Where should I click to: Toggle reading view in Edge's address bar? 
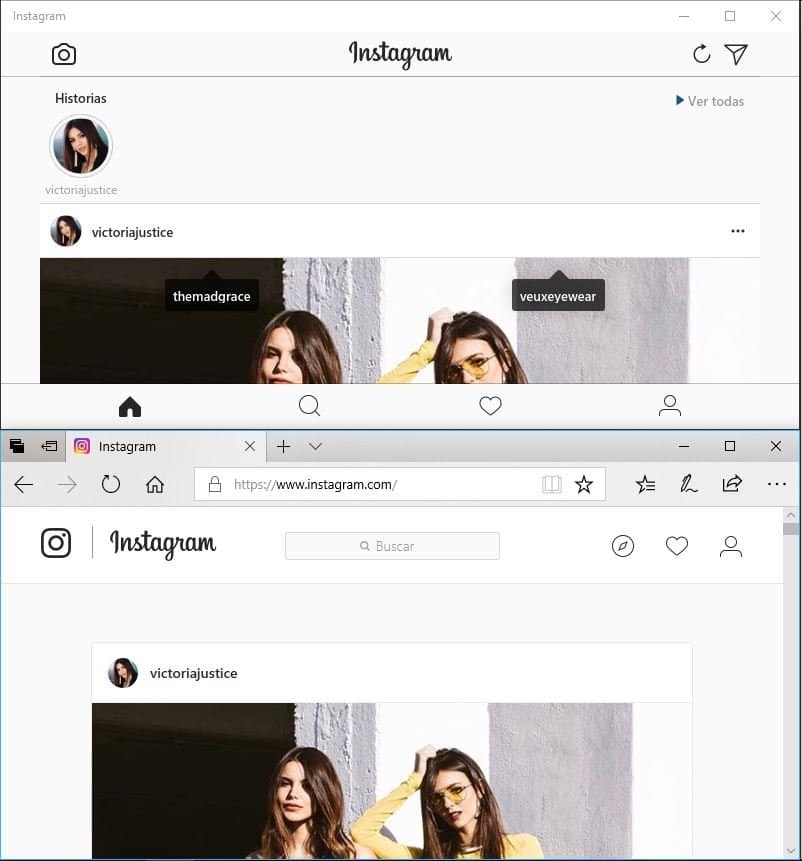click(551, 484)
